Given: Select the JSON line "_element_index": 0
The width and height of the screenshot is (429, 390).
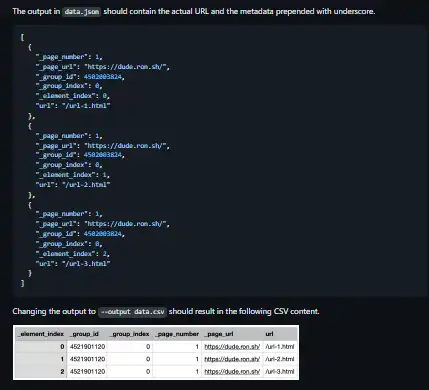Looking at the screenshot, I should (x=73, y=96).
